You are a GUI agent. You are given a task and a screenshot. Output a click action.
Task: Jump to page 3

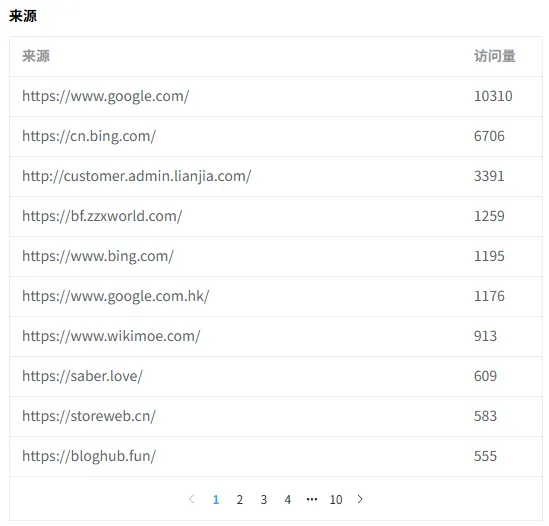click(264, 499)
